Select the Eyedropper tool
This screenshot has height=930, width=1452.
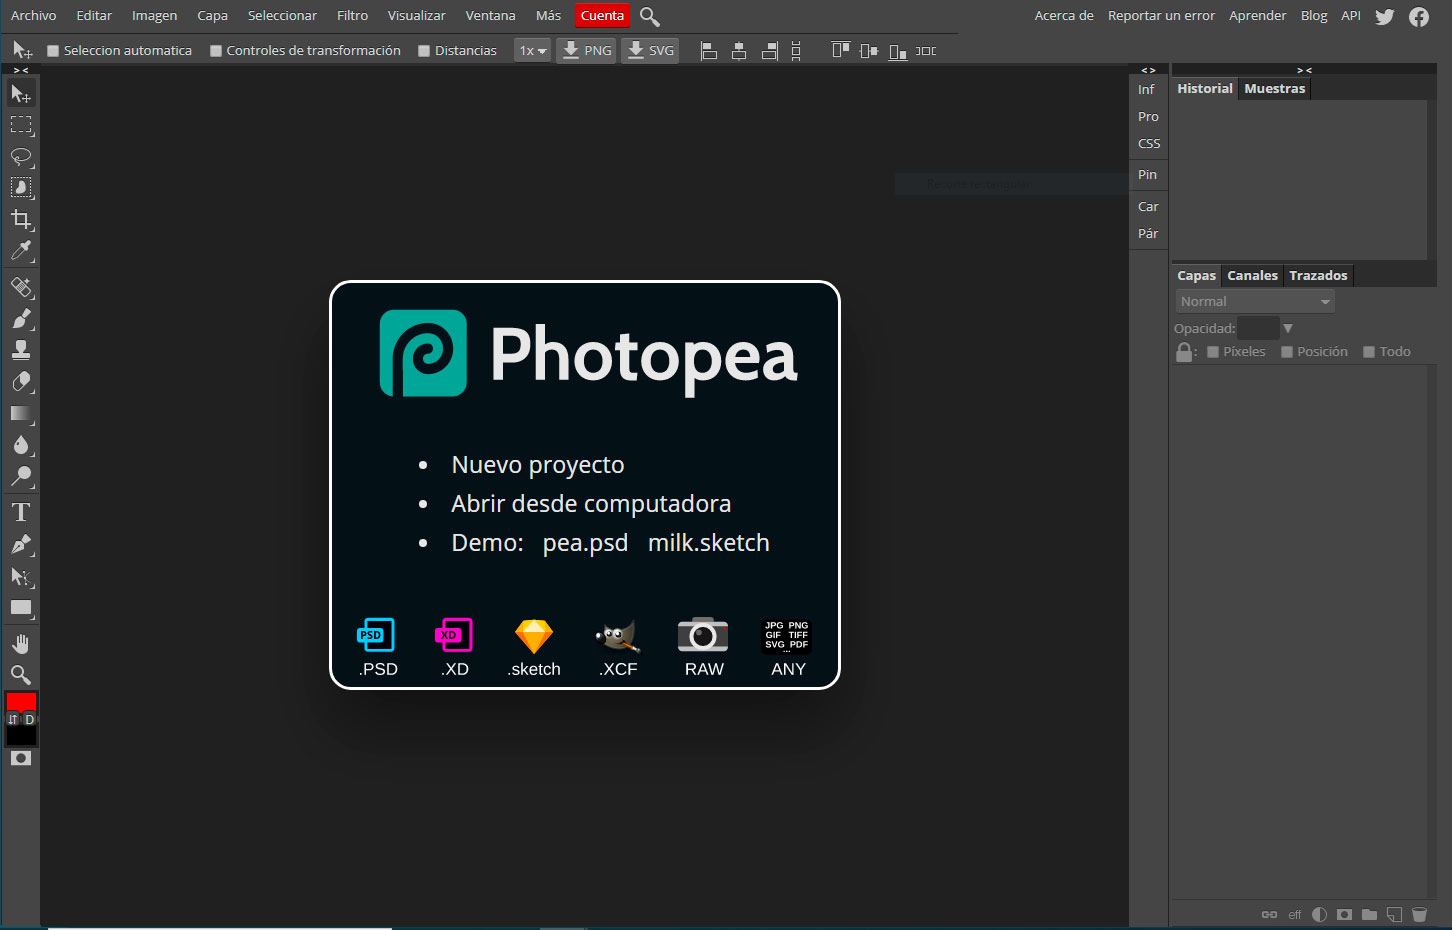click(21, 251)
